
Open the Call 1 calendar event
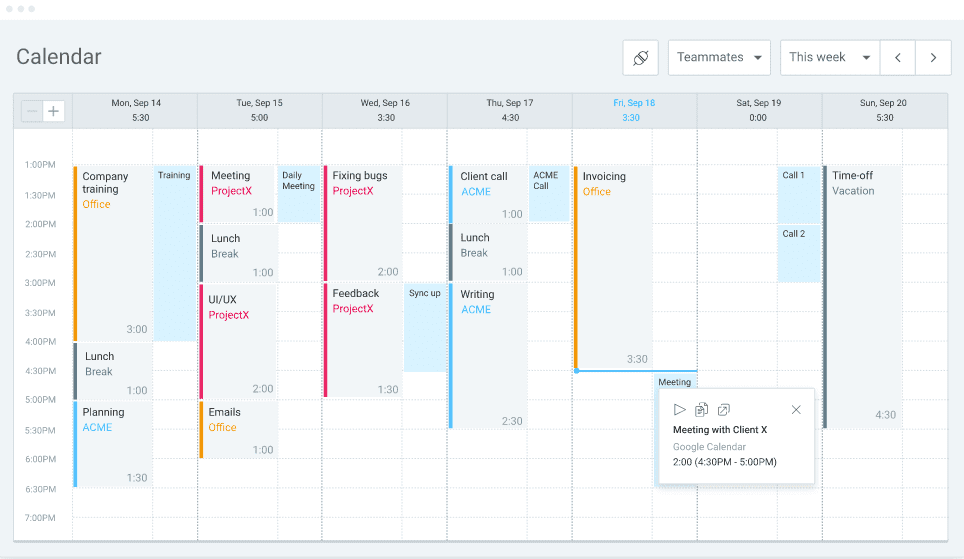pos(799,194)
